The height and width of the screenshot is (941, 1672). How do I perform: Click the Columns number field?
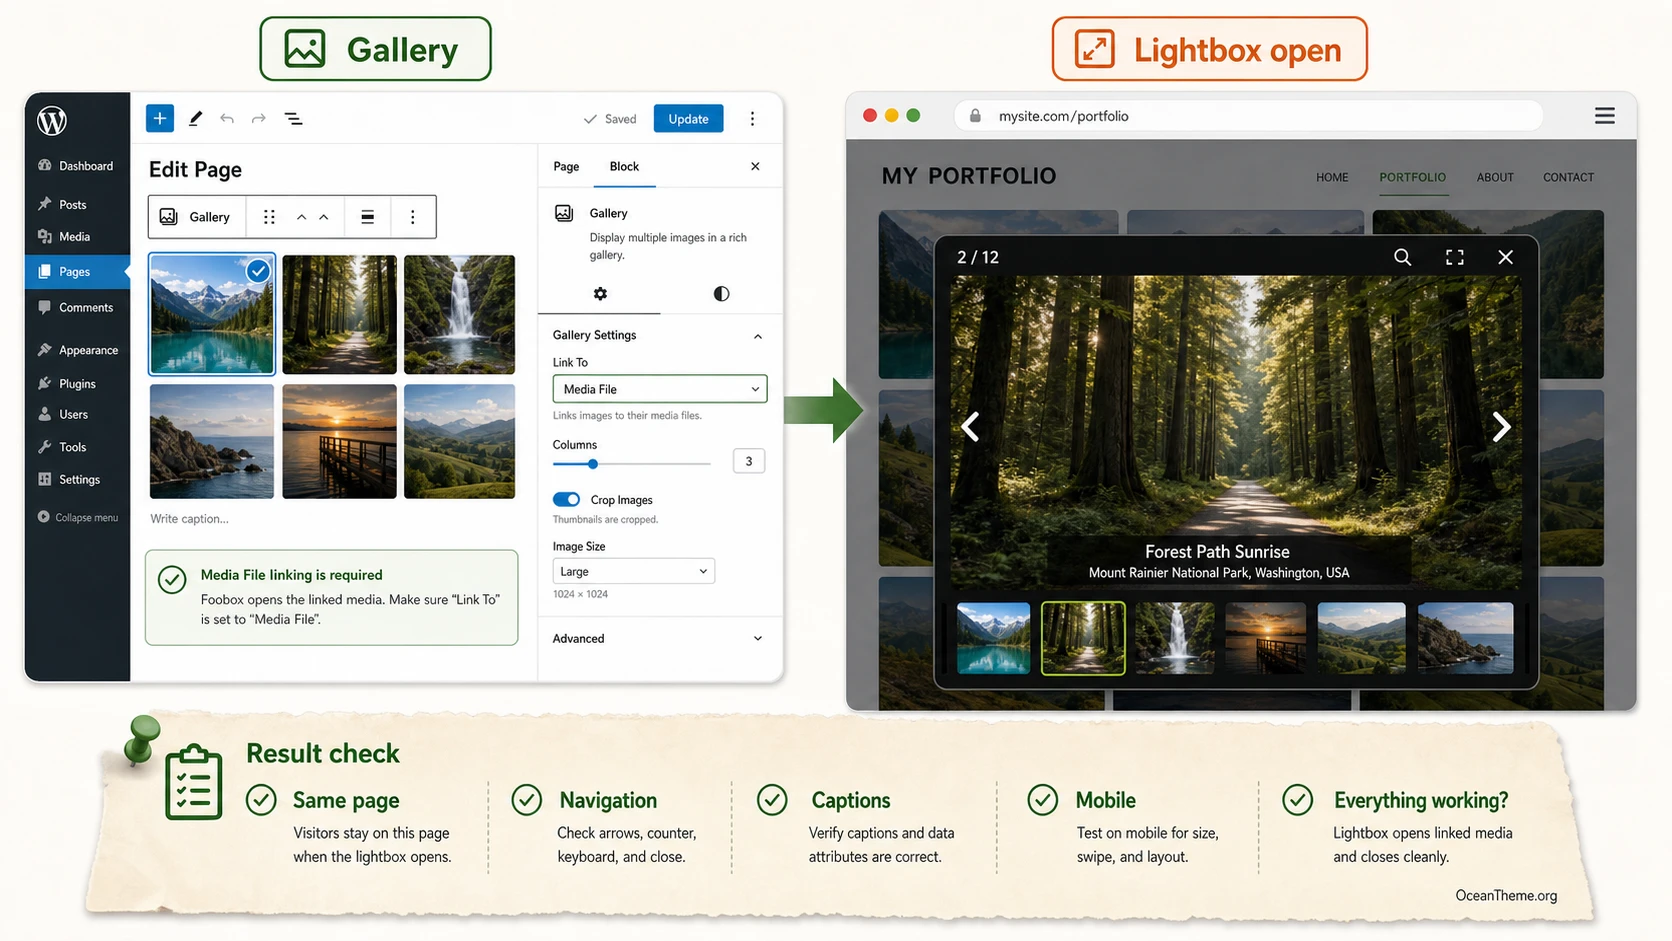click(x=748, y=461)
